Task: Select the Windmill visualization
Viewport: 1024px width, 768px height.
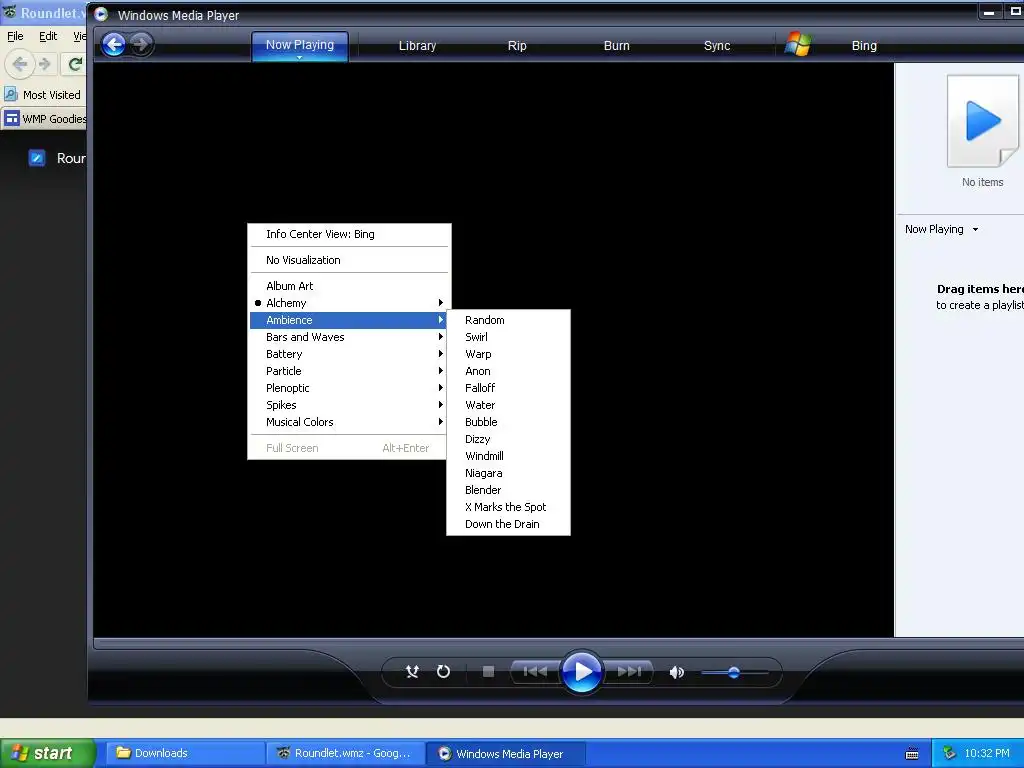Action: point(508,456)
